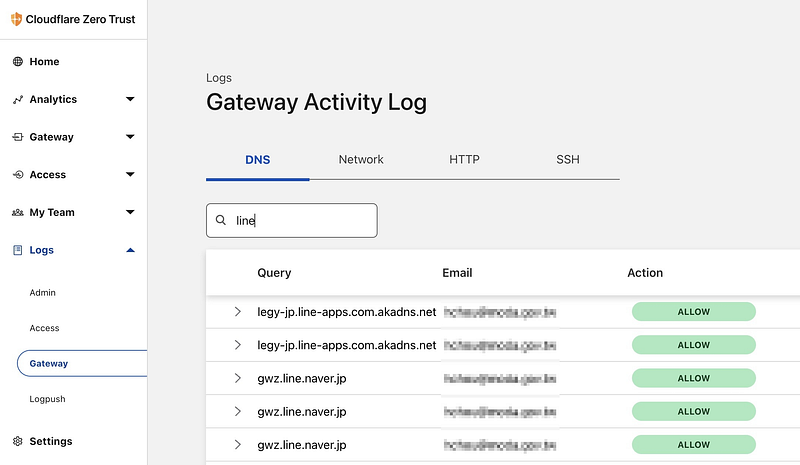Expand the last gwz.line.naver.jp row
Viewport: 800px width, 465px height.
[x=237, y=445]
